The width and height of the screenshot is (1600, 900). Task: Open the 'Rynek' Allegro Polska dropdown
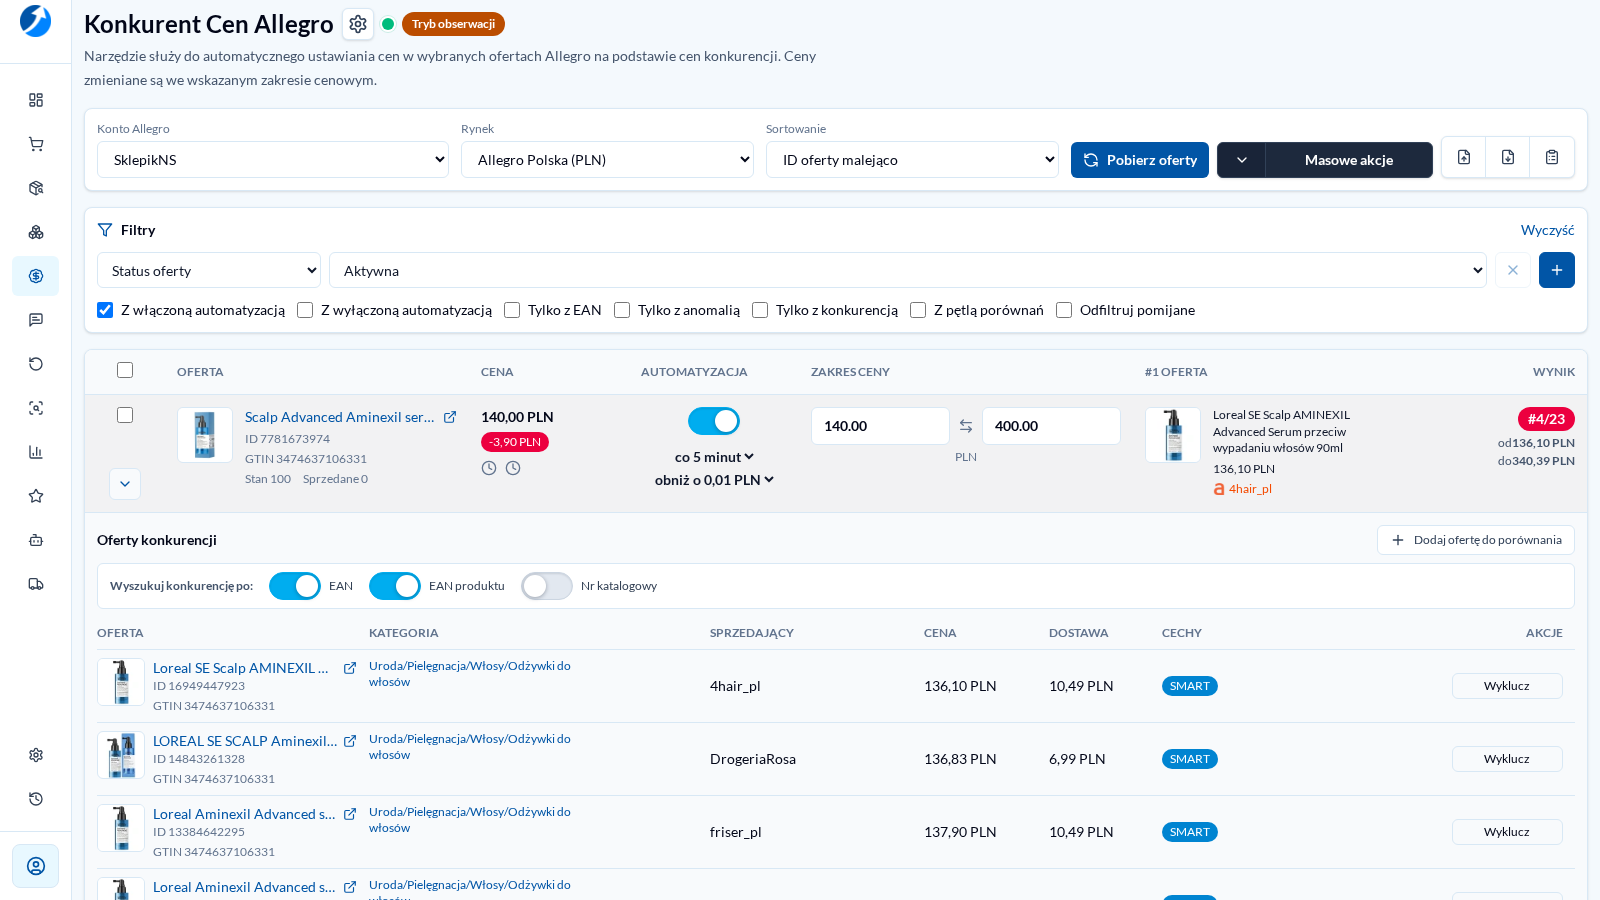(x=607, y=160)
